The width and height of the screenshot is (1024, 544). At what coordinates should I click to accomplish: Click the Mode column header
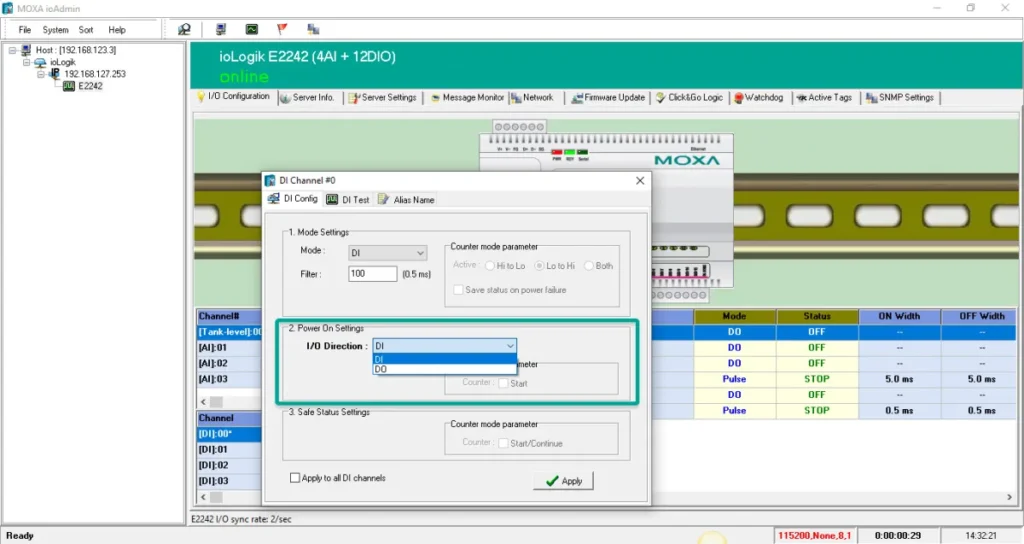click(735, 316)
